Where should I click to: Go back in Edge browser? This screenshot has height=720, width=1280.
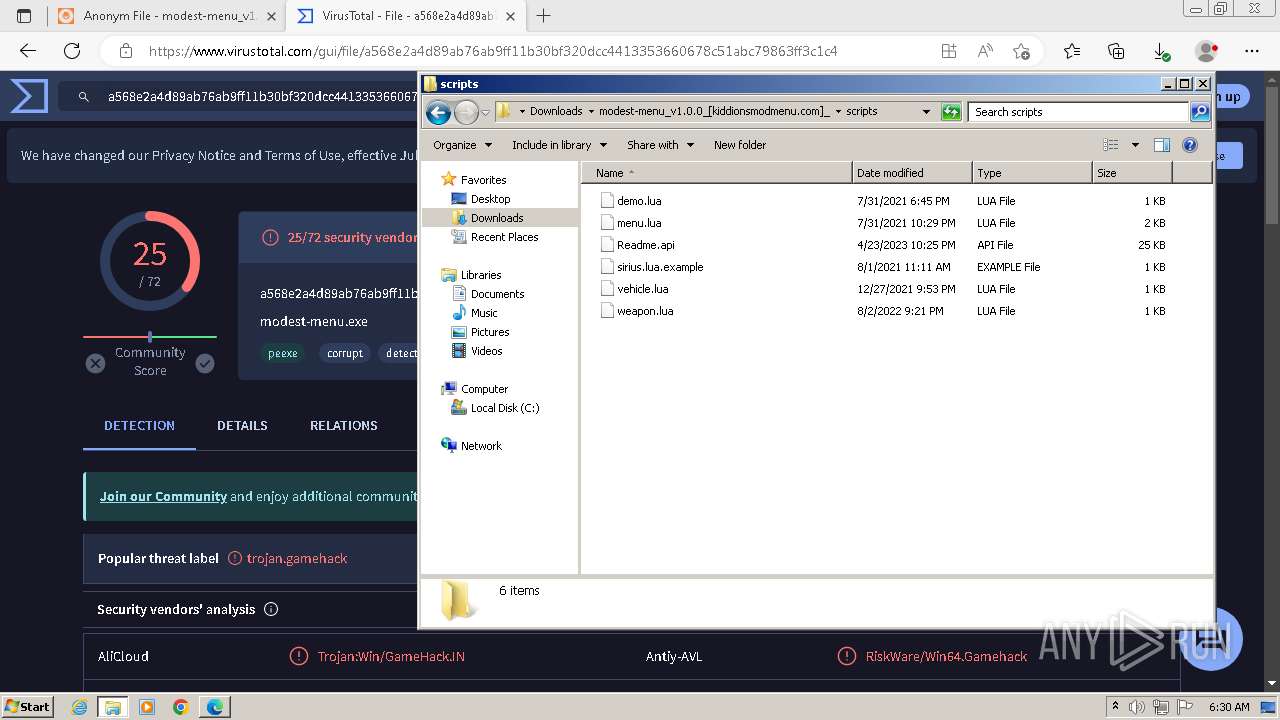28,51
